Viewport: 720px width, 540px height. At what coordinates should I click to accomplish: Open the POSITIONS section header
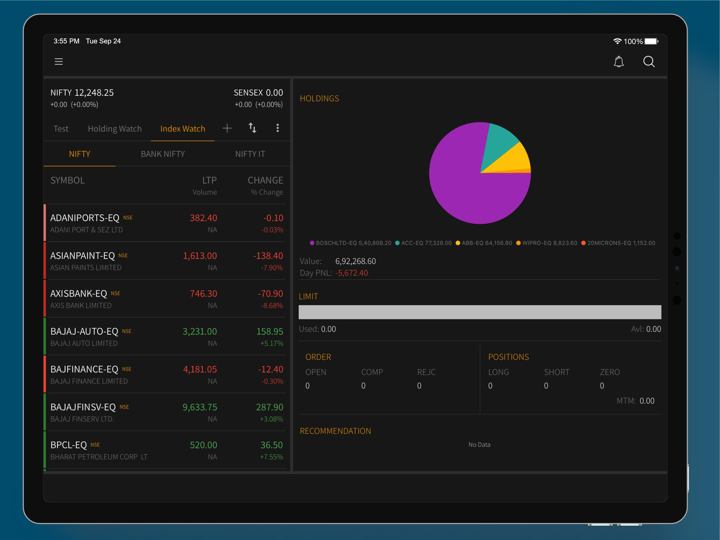508,357
